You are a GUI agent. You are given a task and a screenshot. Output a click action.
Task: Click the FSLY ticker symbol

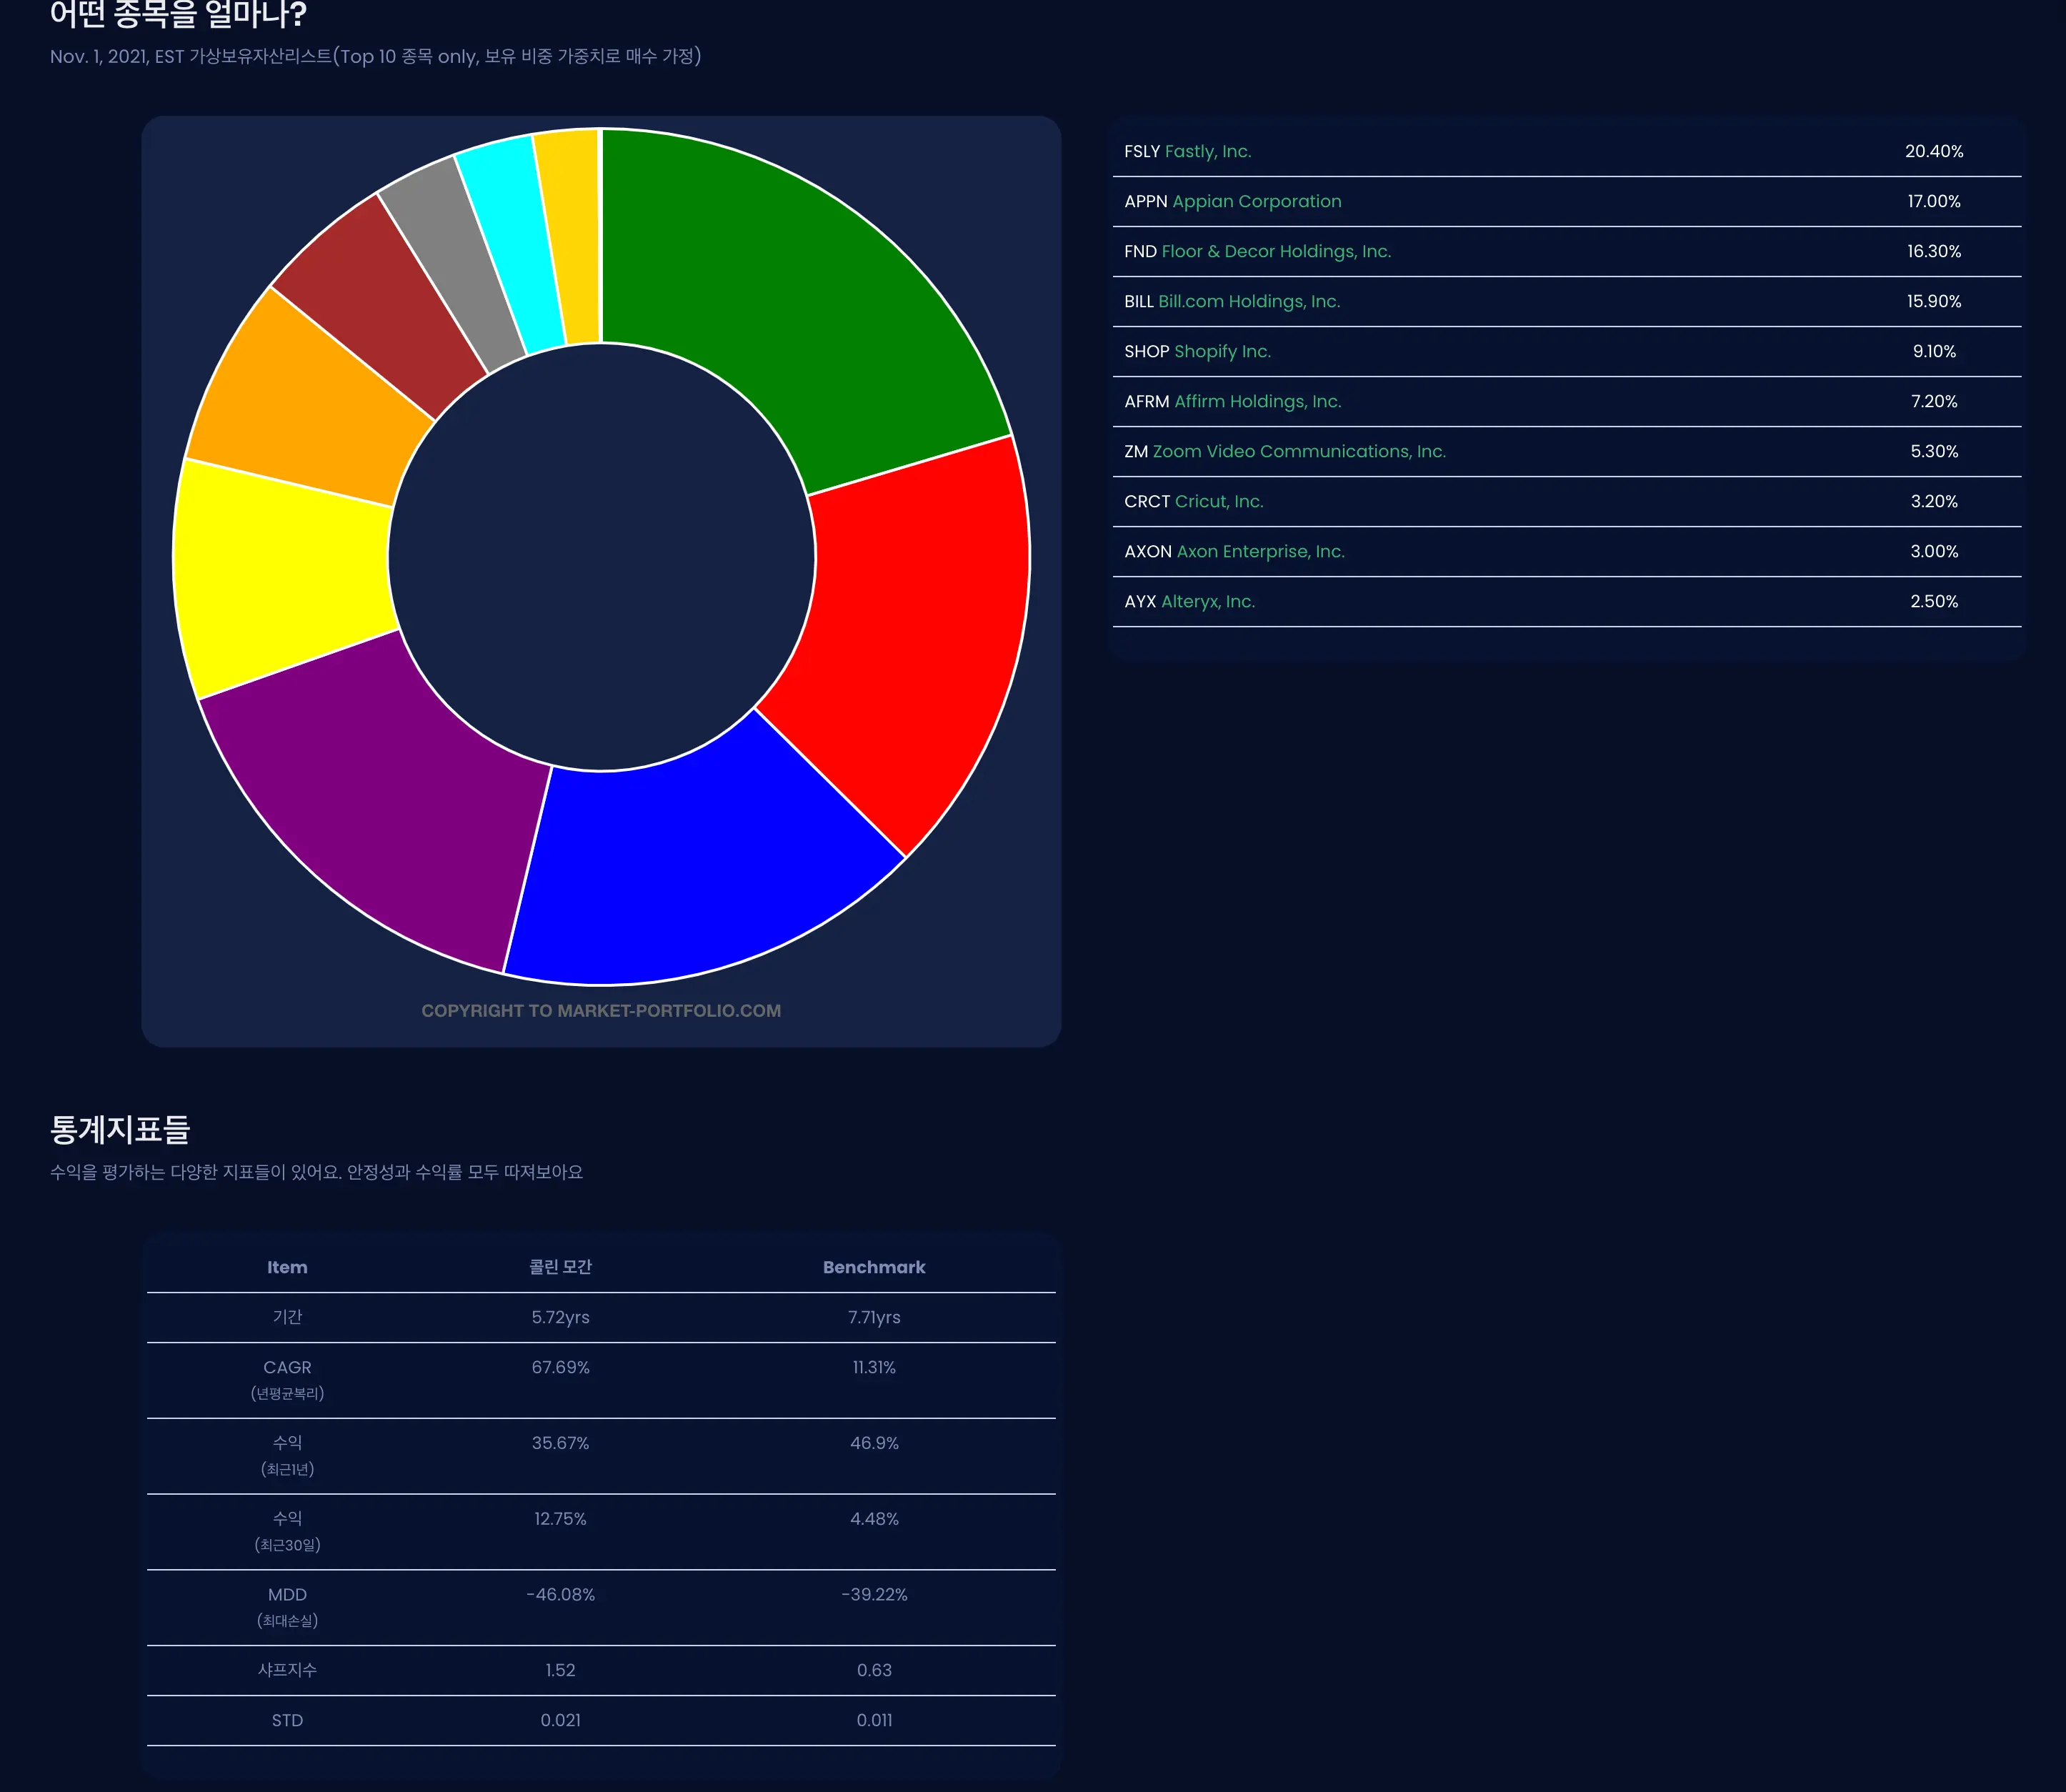click(x=1142, y=151)
